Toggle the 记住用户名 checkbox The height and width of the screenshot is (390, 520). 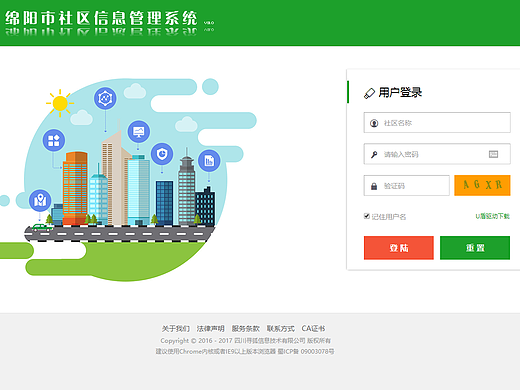point(367,216)
